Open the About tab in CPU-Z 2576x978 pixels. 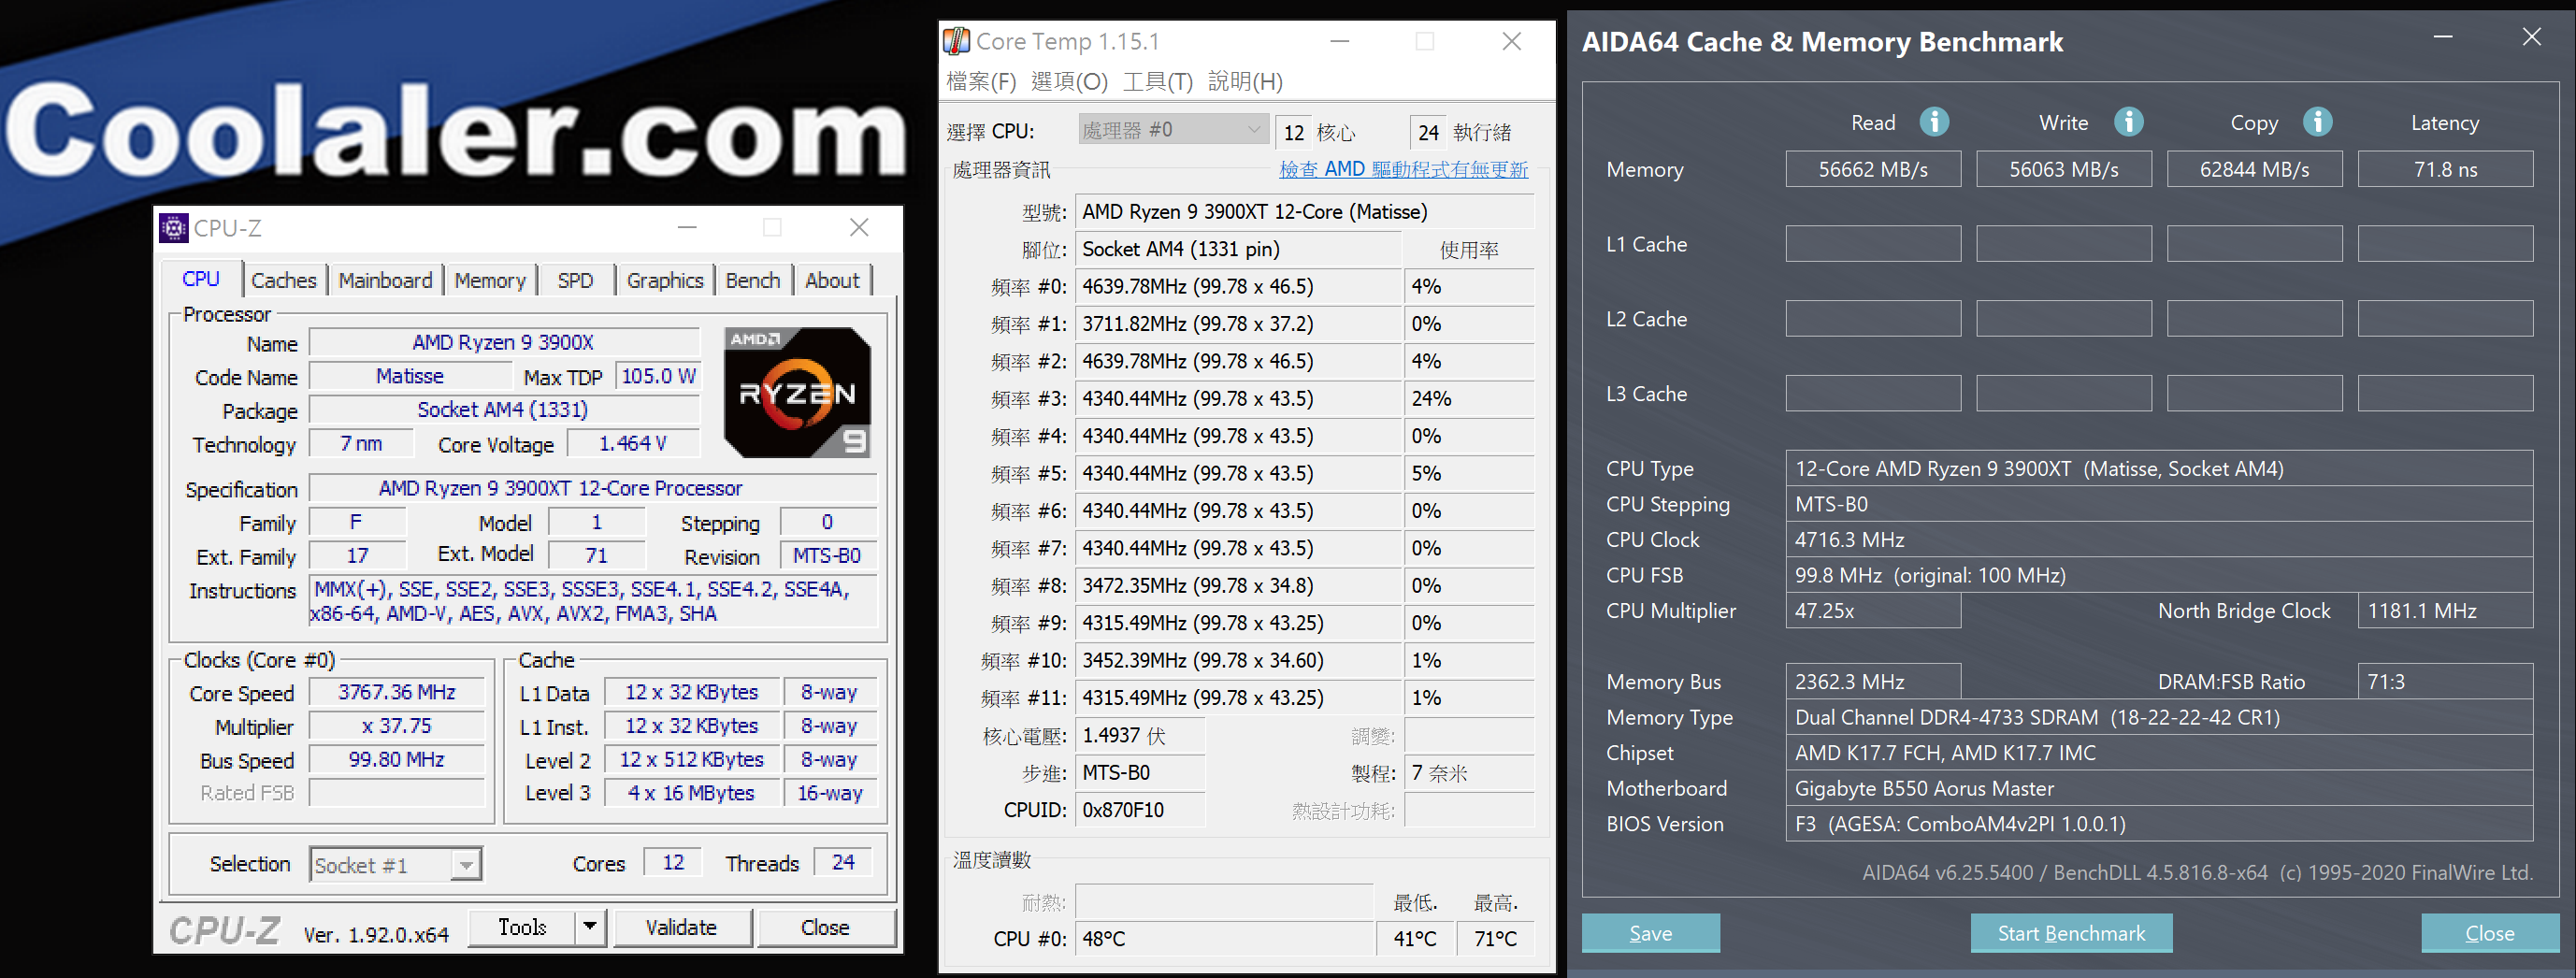click(832, 280)
